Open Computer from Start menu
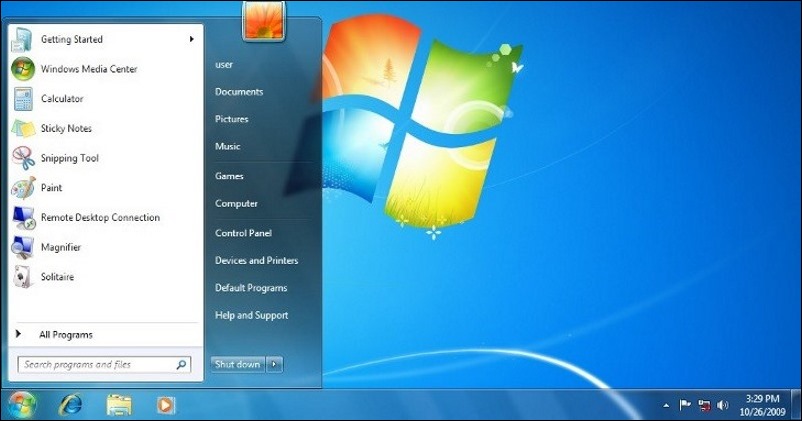Viewport: 802px width, 421px height. tap(236, 204)
